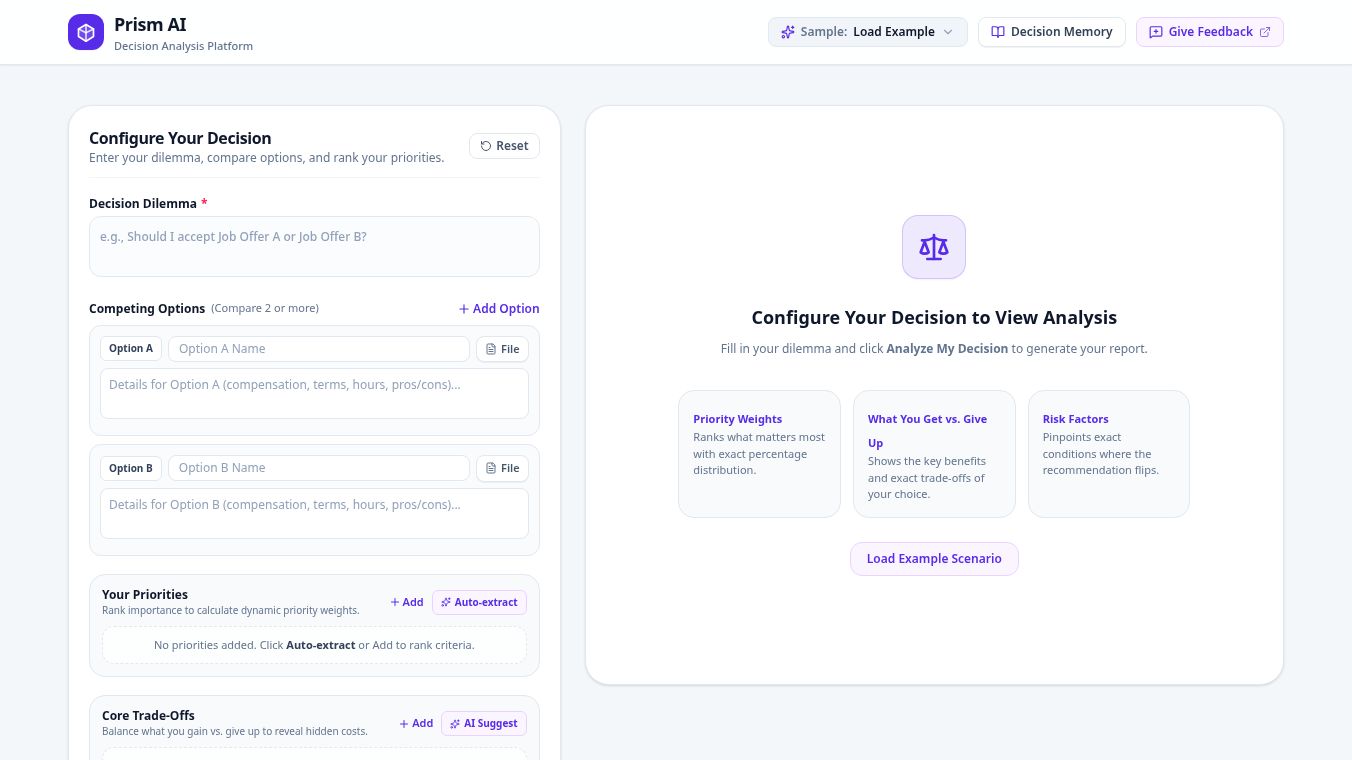Reset the decision configuration
This screenshot has width=1352, height=760.
click(504, 146)
